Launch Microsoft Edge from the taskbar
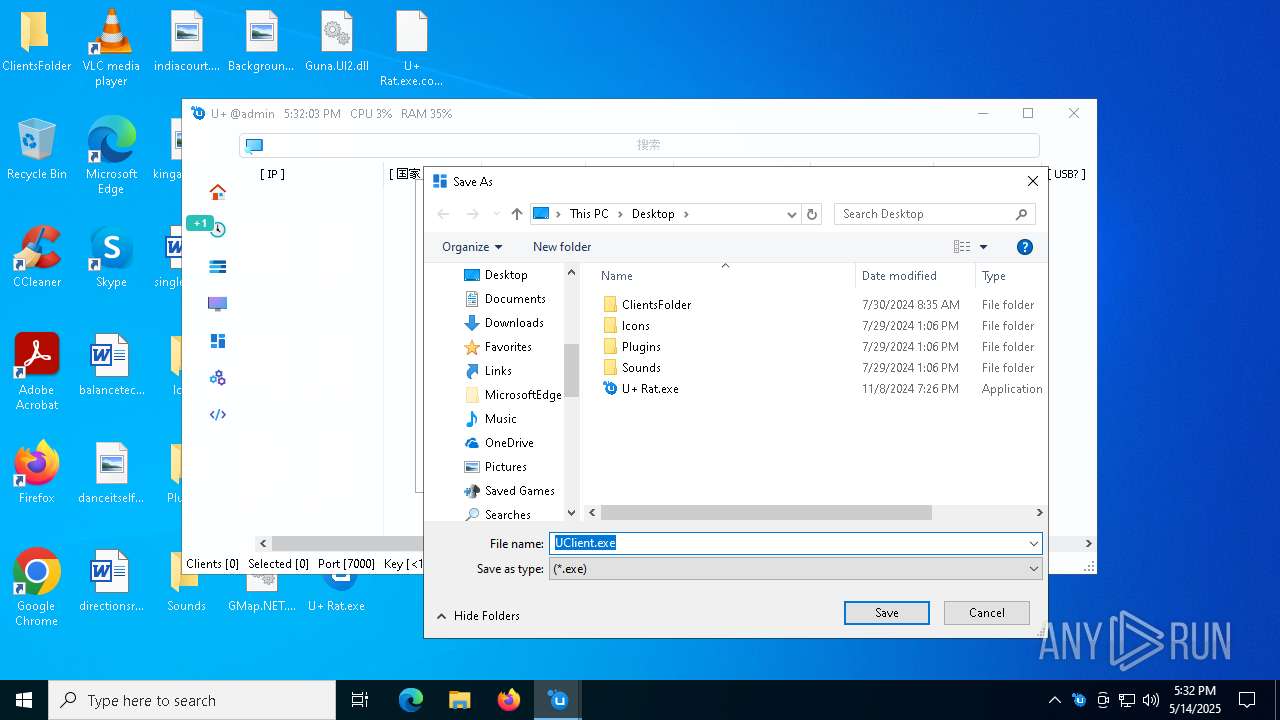This screenshot has height=720, width=1280. pyautogui.click(x=411, y=700)
